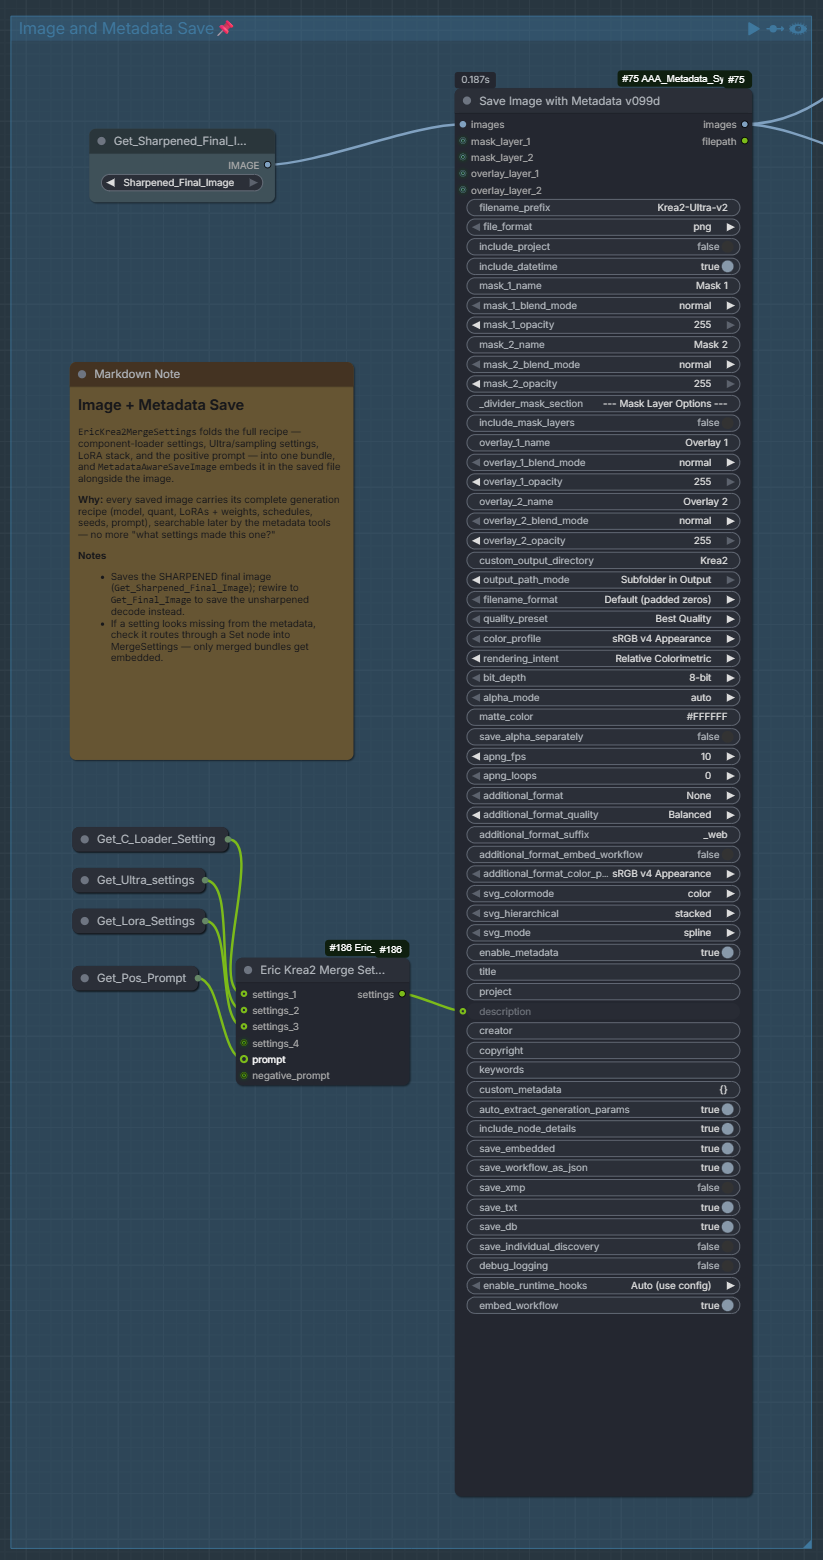
Task: Click the negative_prompt input port
Action: (243, 1076)
